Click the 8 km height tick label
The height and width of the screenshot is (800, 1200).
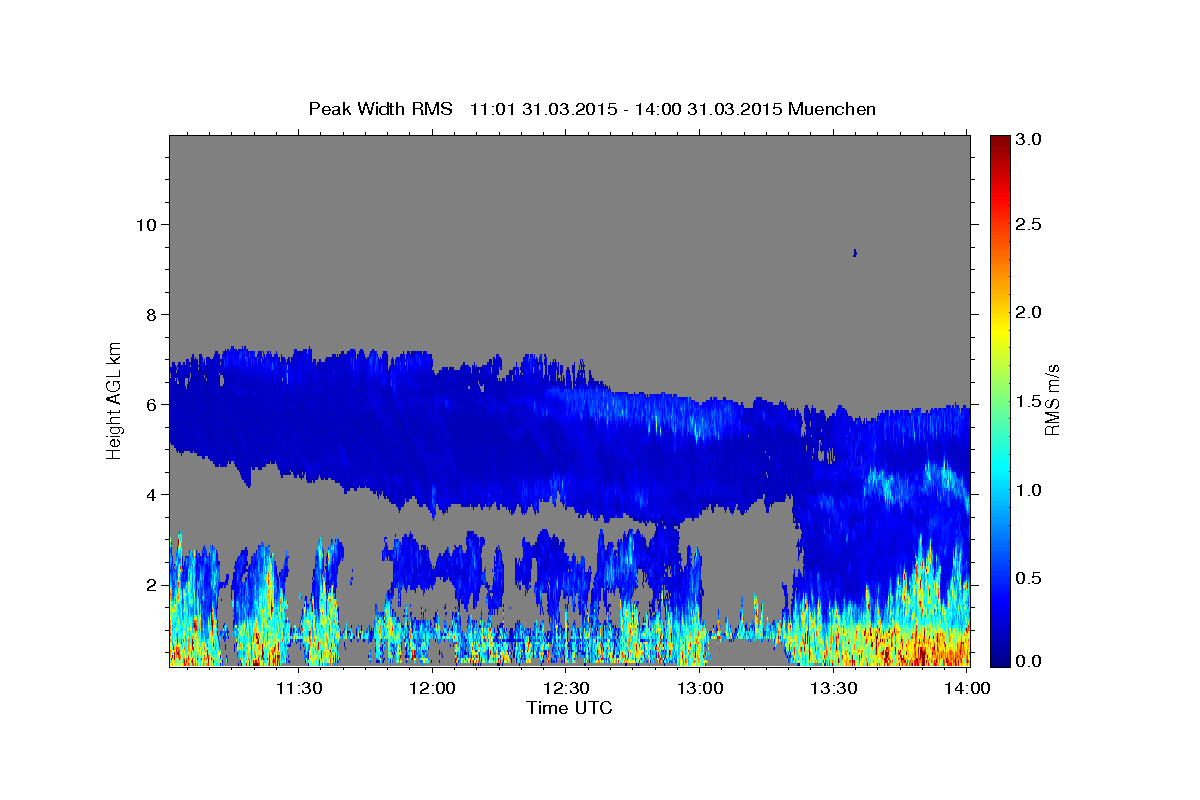150,314
